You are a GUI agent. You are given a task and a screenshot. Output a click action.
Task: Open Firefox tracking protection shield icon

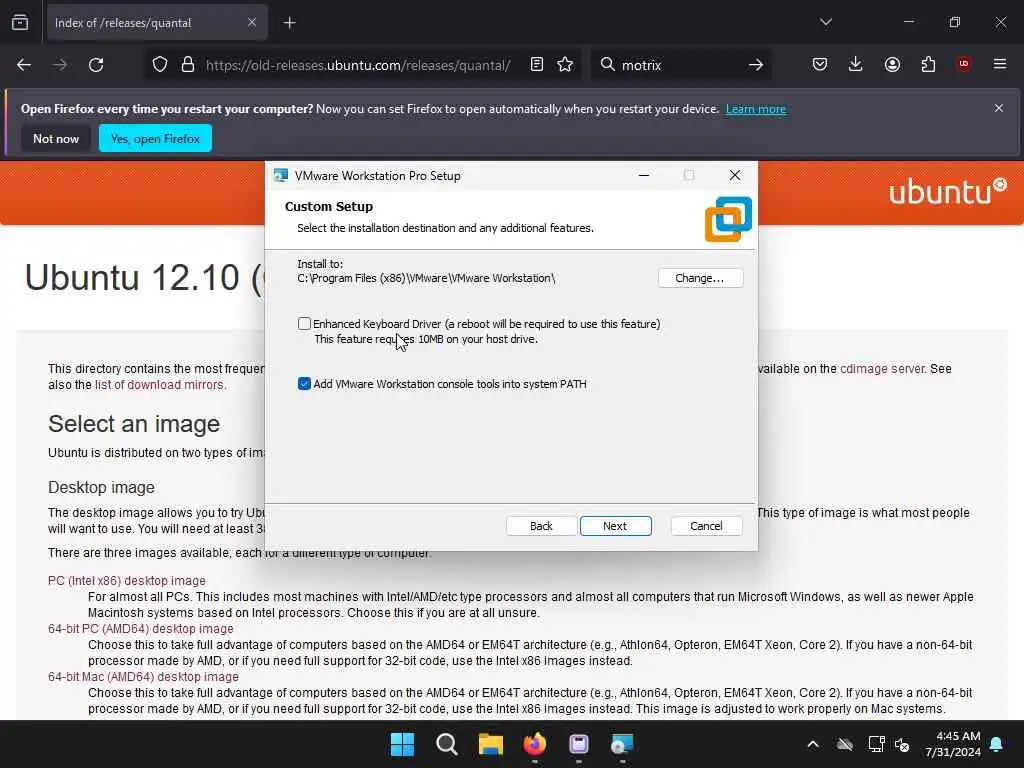coord(160,65)
